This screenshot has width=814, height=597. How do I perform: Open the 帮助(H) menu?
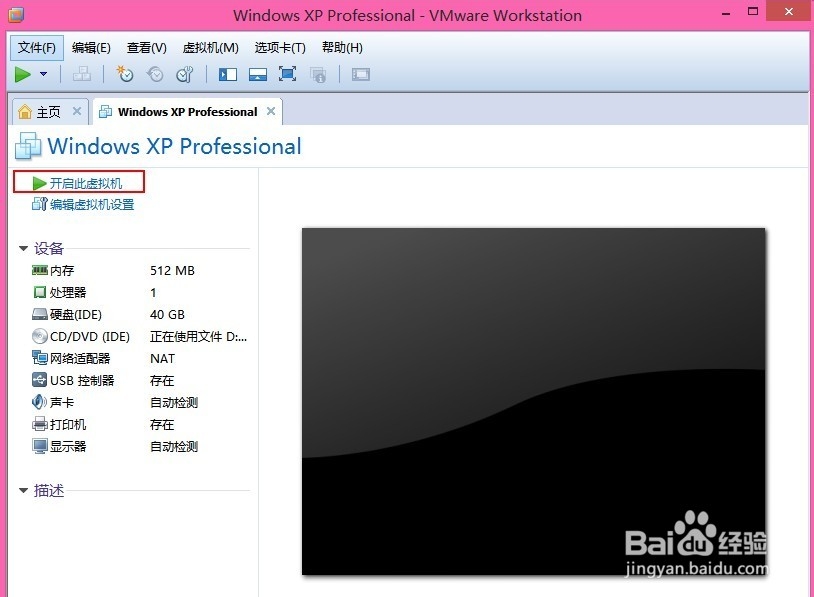tap(342, 48)
